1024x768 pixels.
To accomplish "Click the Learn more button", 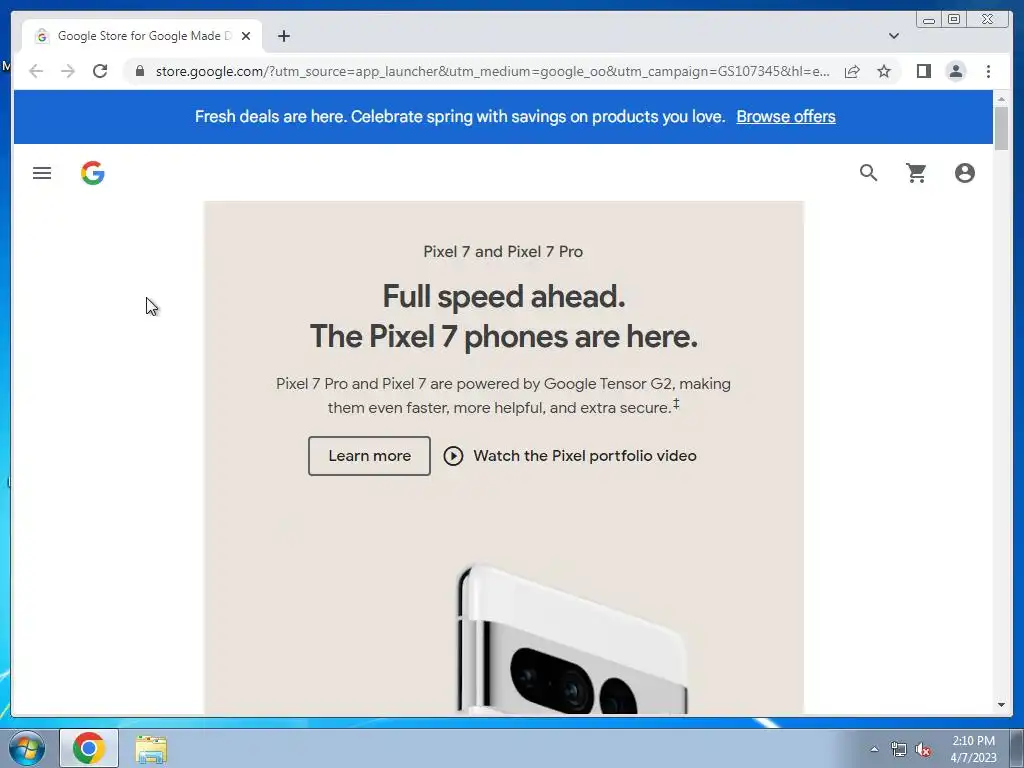I will click(369, 456).
